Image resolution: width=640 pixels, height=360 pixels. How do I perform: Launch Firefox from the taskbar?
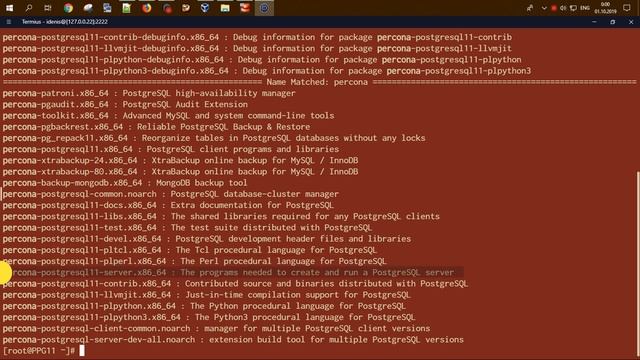pyautogui.click(x=147, y=8)
